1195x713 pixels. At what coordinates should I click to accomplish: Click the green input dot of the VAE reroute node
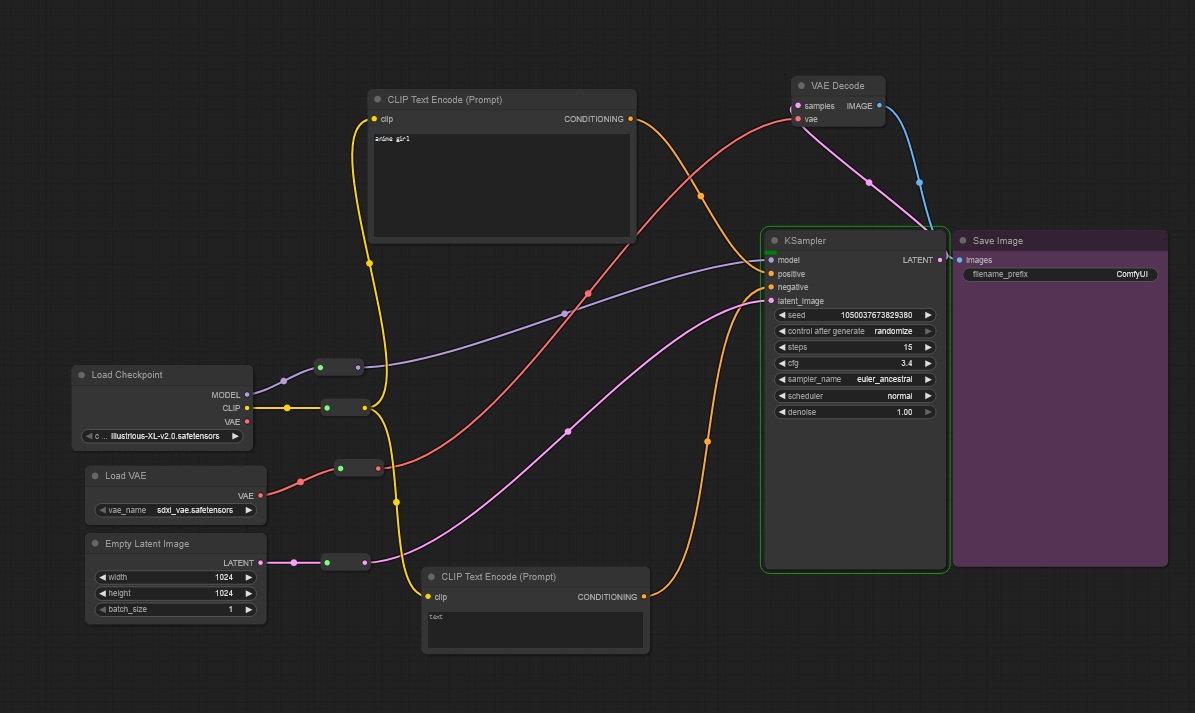[340, 468]
